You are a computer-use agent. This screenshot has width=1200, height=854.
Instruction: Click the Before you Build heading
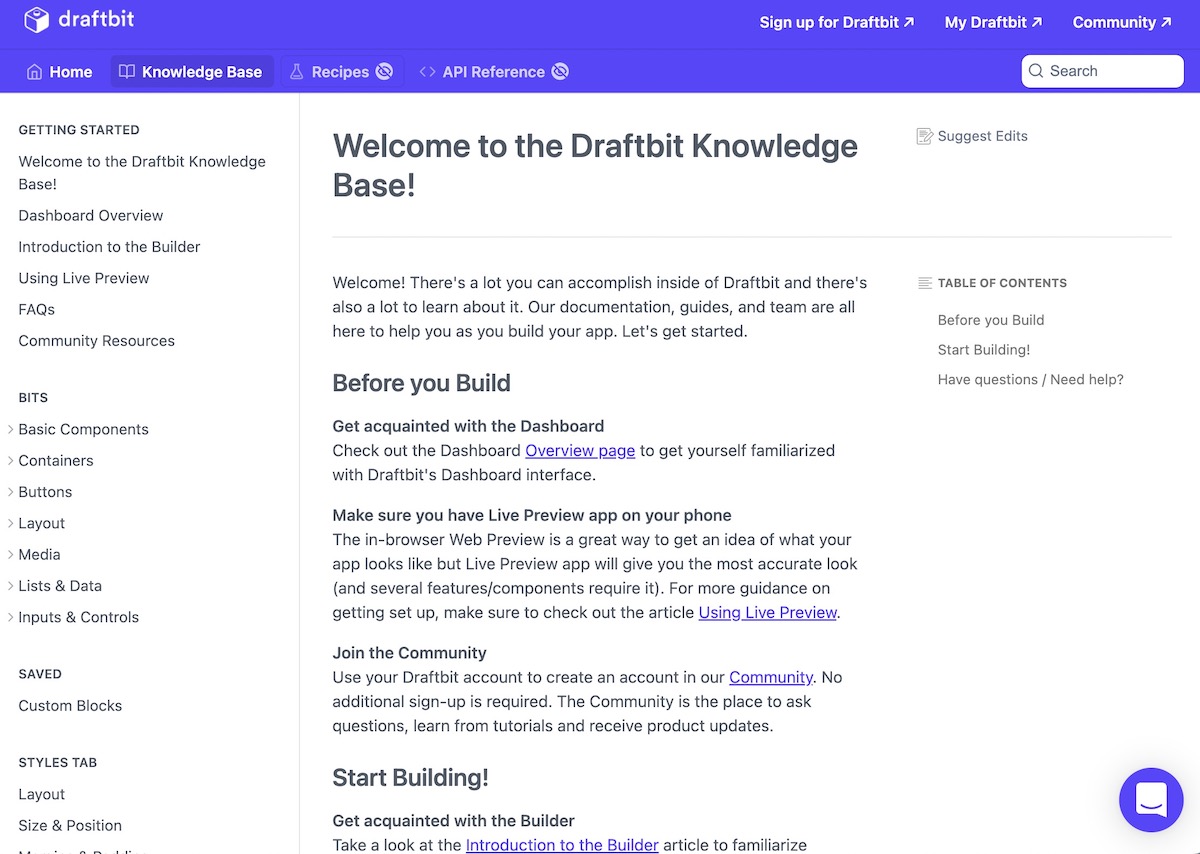(x=422, y=383)
